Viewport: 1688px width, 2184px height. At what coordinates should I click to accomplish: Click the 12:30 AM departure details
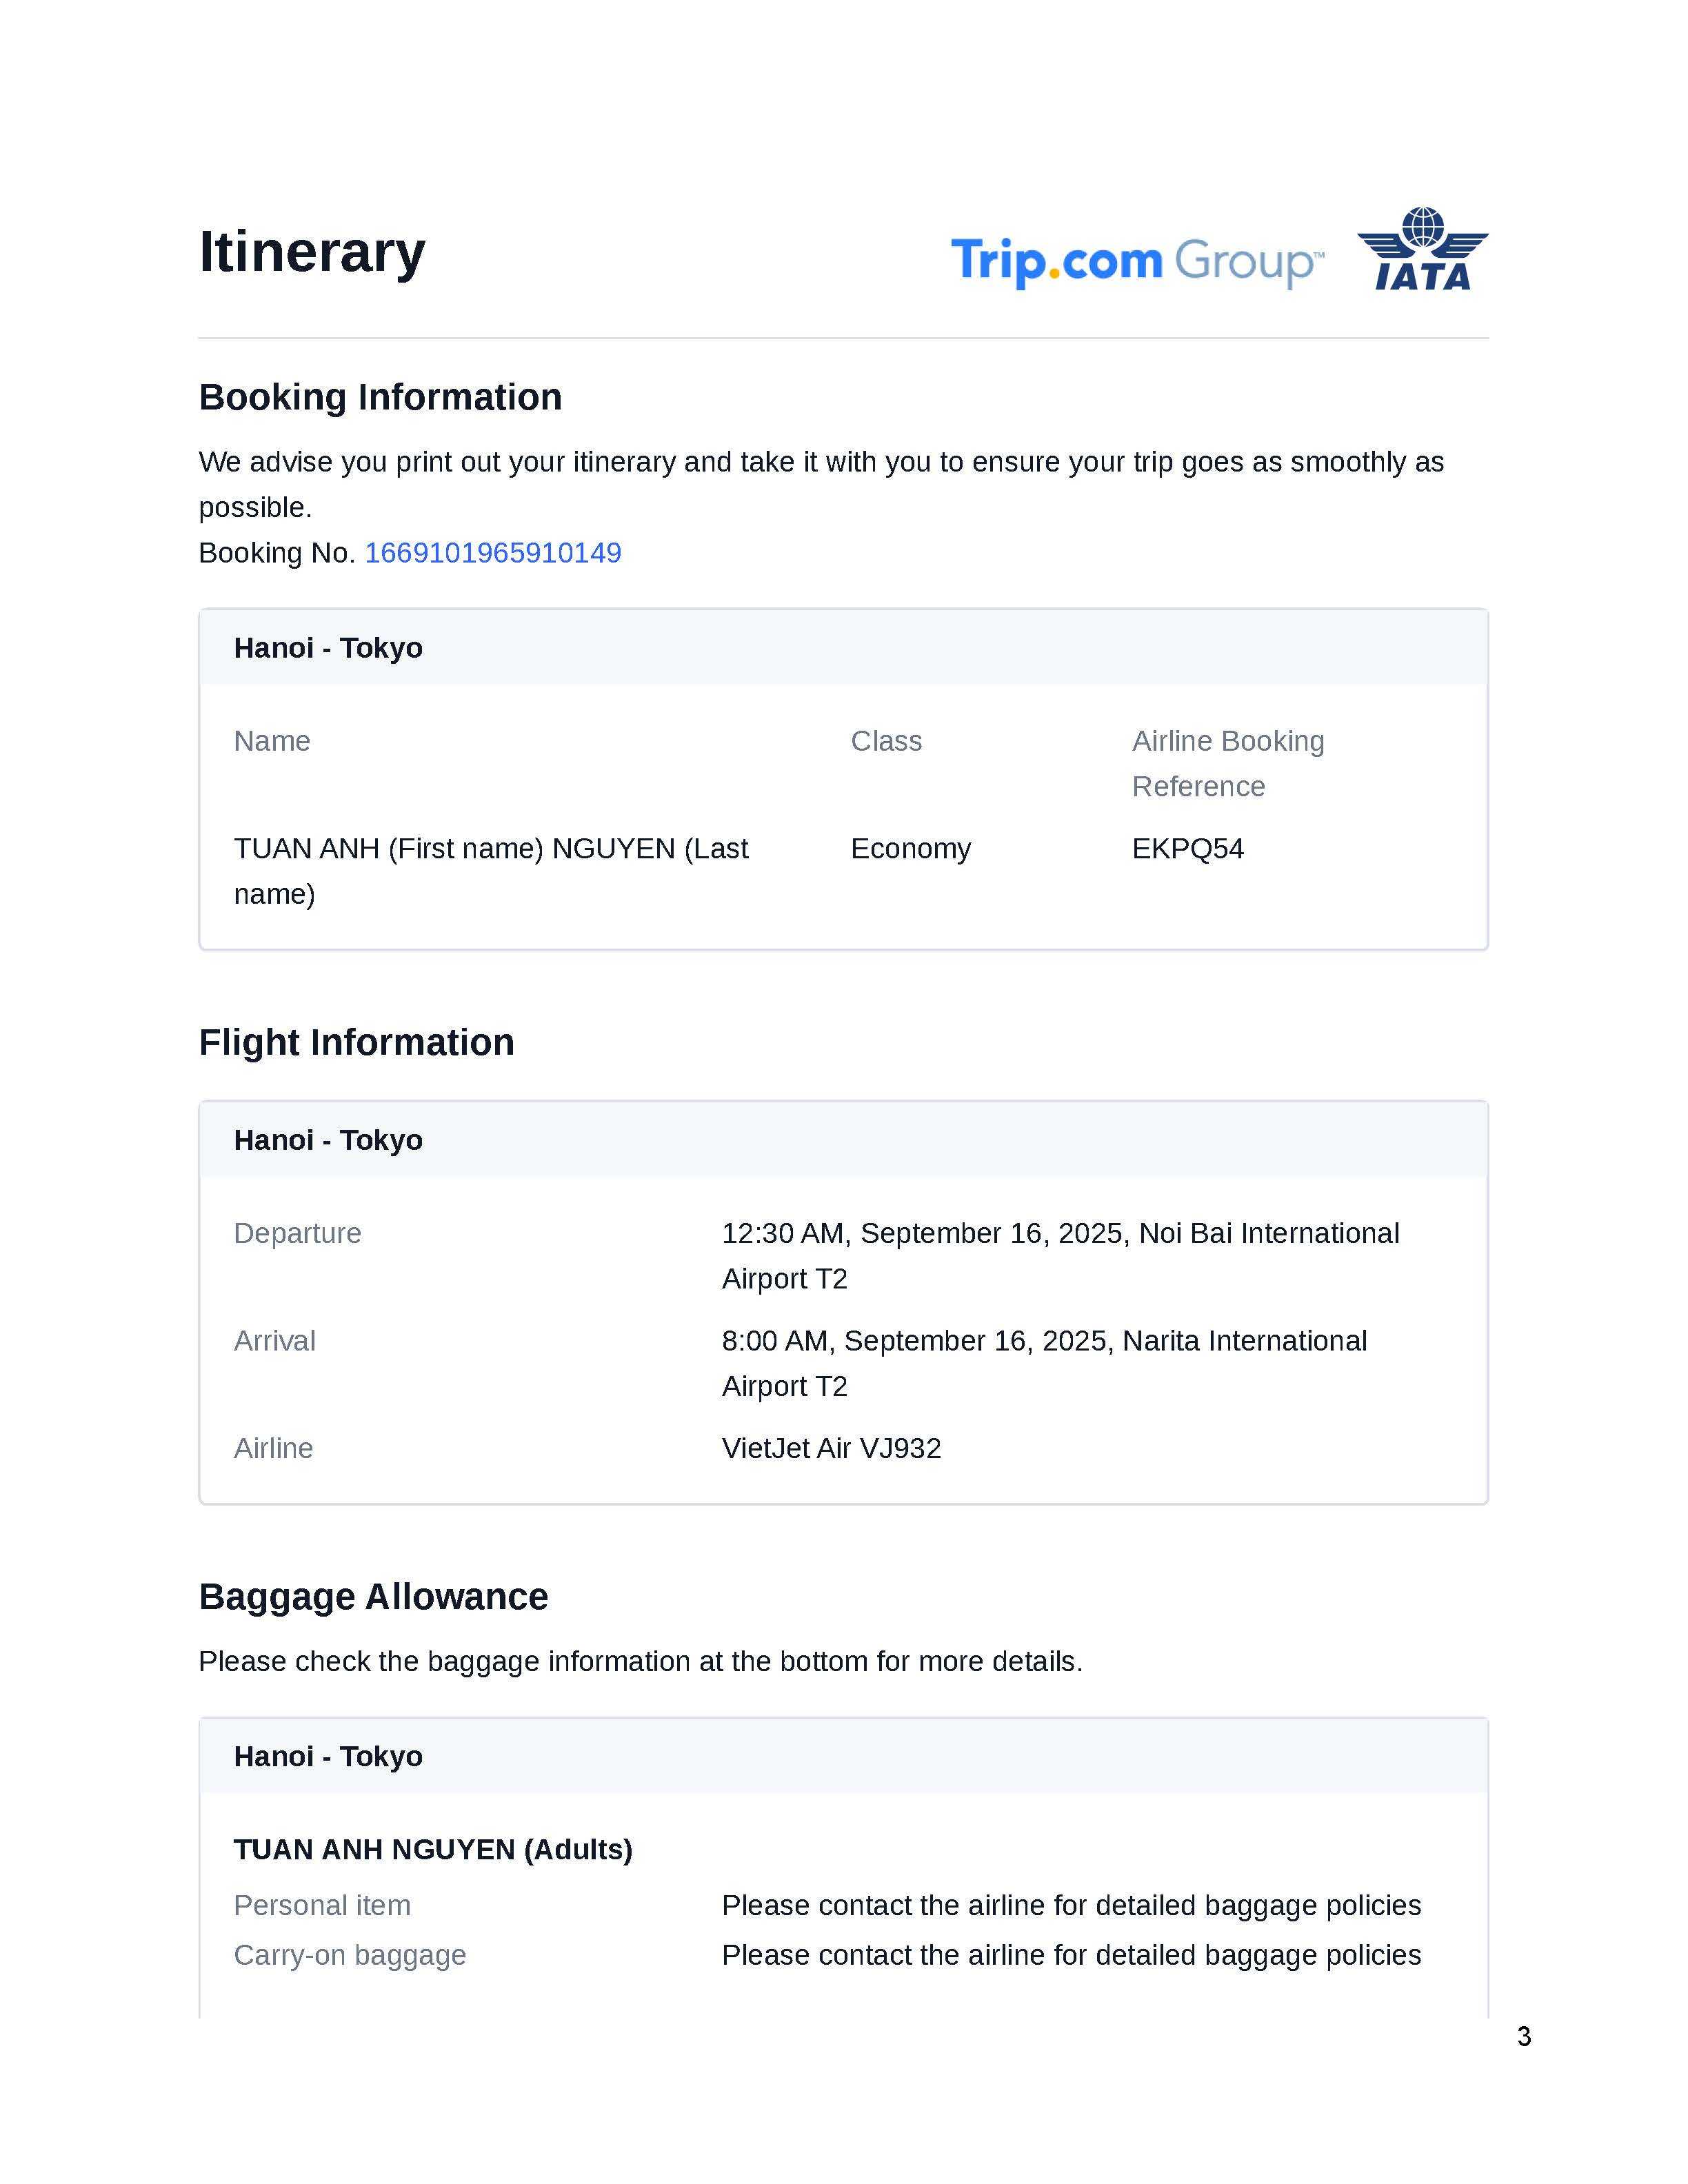tap(1060, 1234)
